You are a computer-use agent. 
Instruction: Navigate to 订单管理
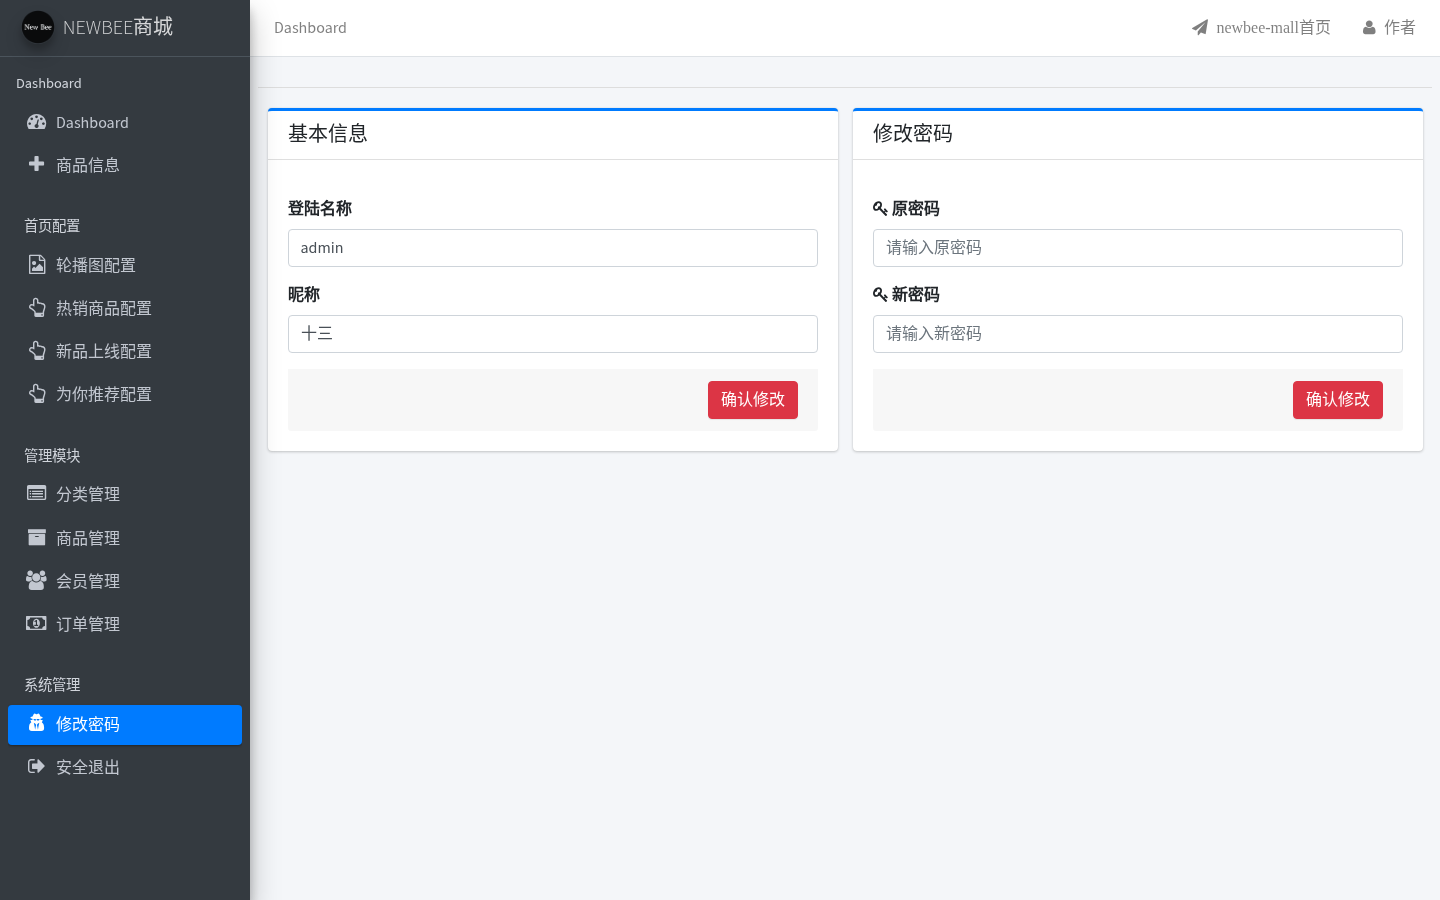125,624
